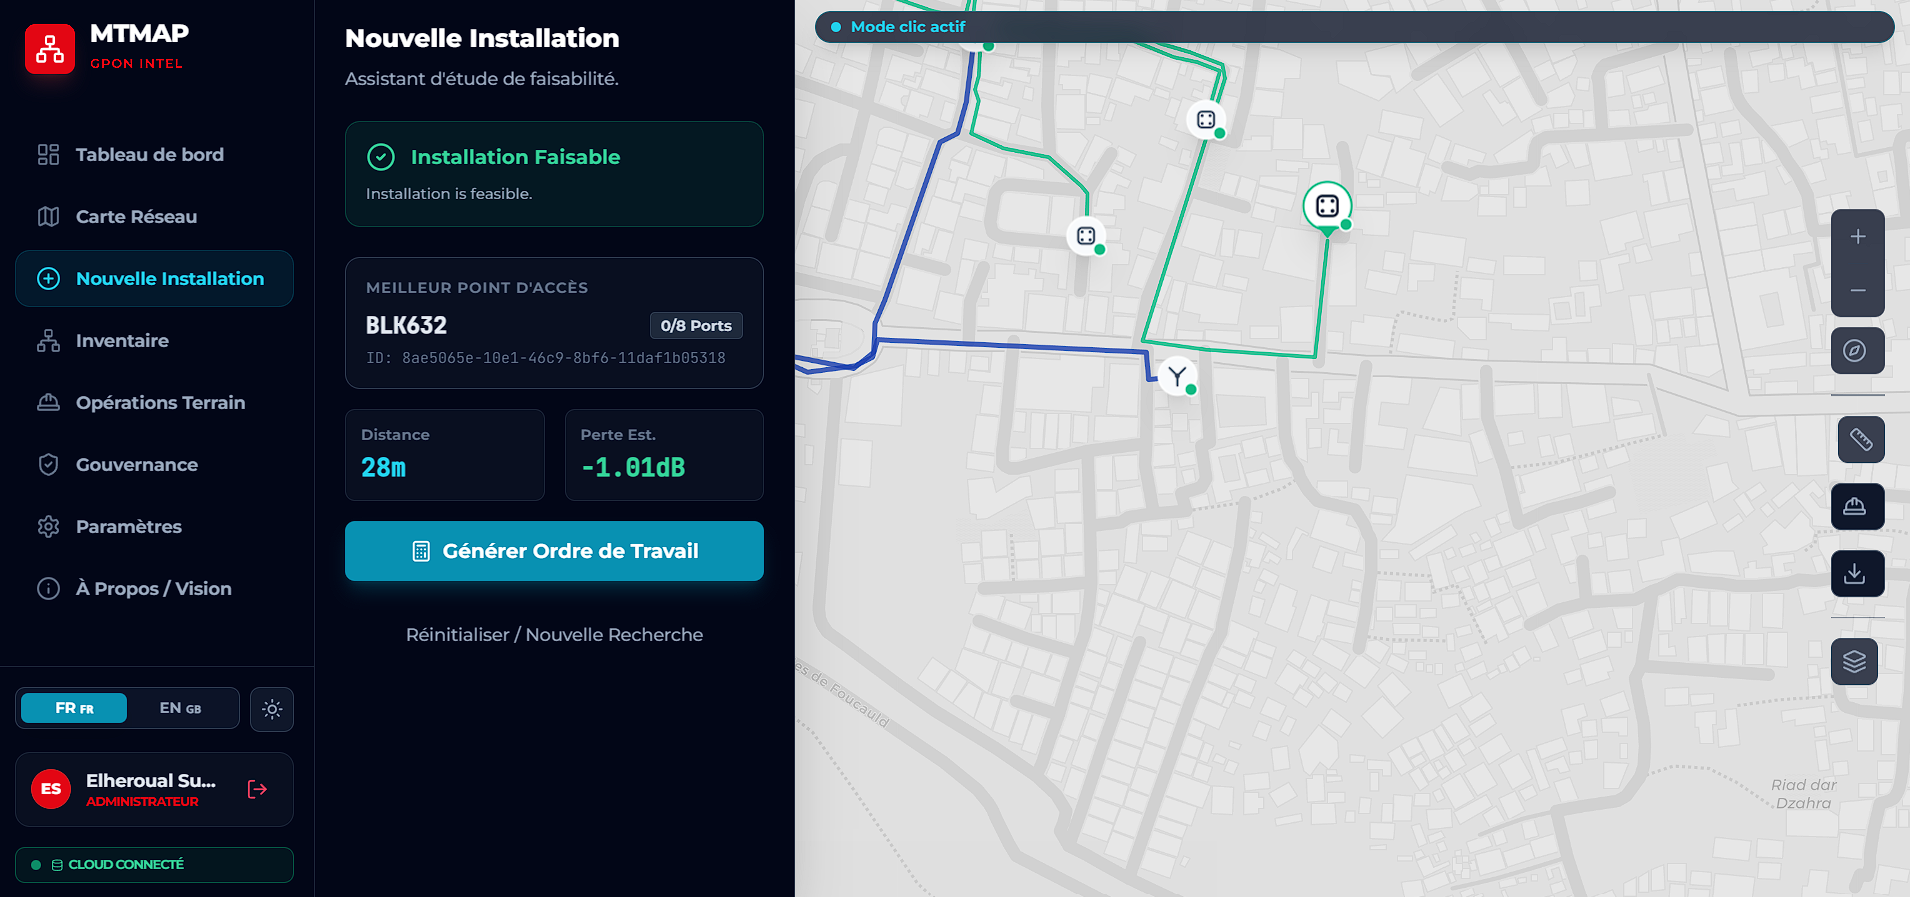The image size is (1910, 897).
Task: Click the download export map button
Action: coord(1857,574)
